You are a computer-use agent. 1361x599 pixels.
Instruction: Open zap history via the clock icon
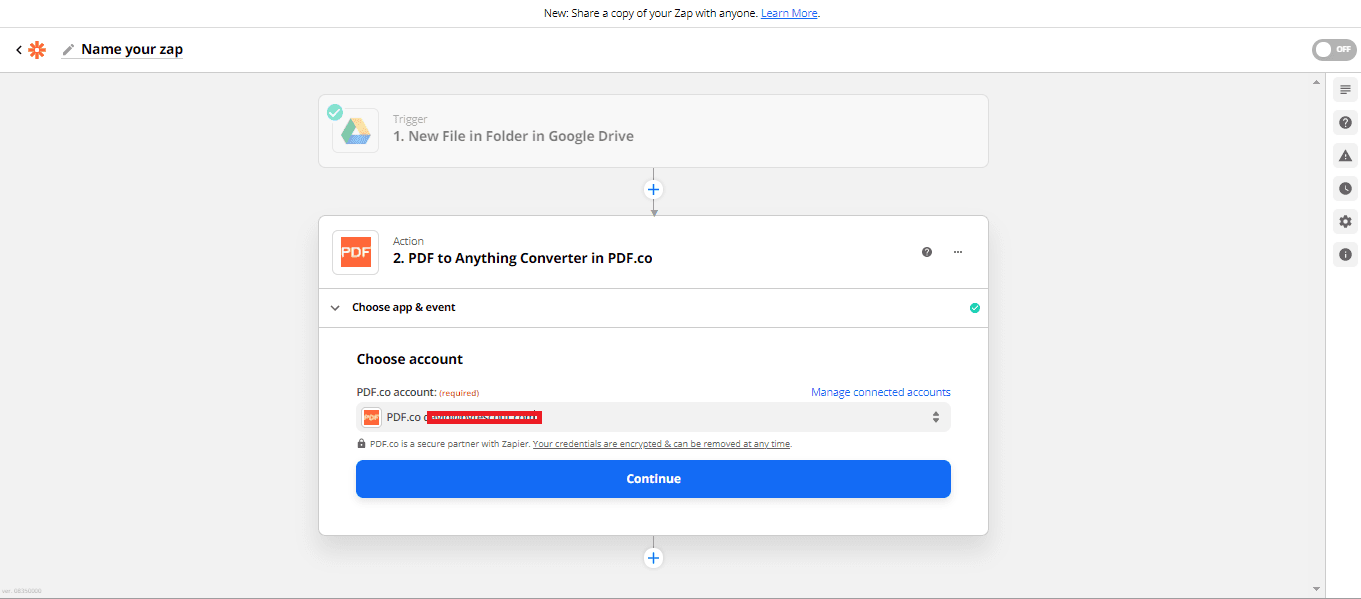pos(1345,188)
